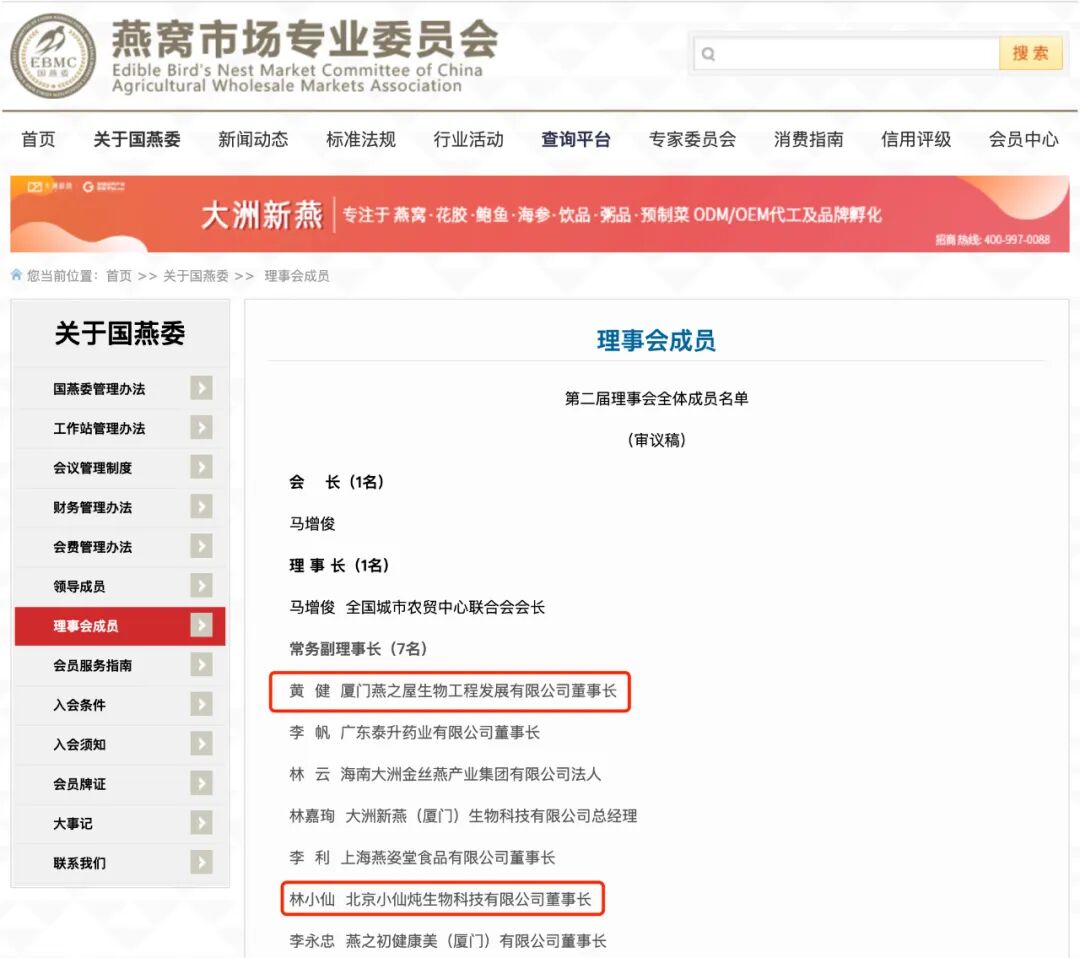
Task: Select highlighted 理事会成员 sidebar item
Action: coord(120,625)
